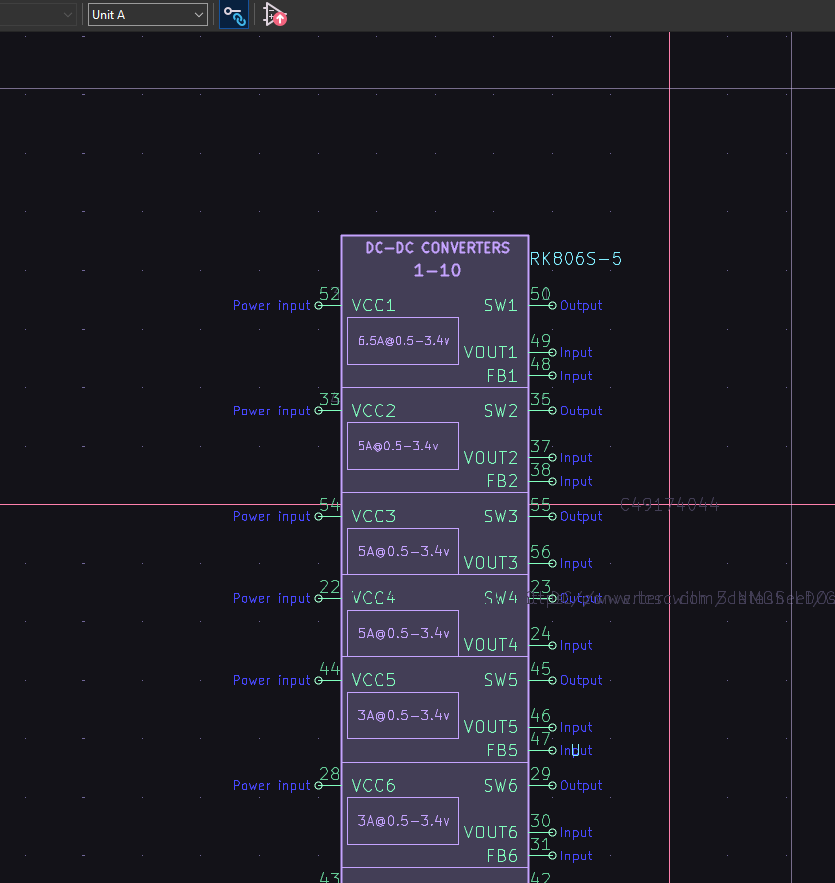The width and height of the screenshot is (835, 883).
Task: Select pin number 35 on SW2
Action: (541, 399)
